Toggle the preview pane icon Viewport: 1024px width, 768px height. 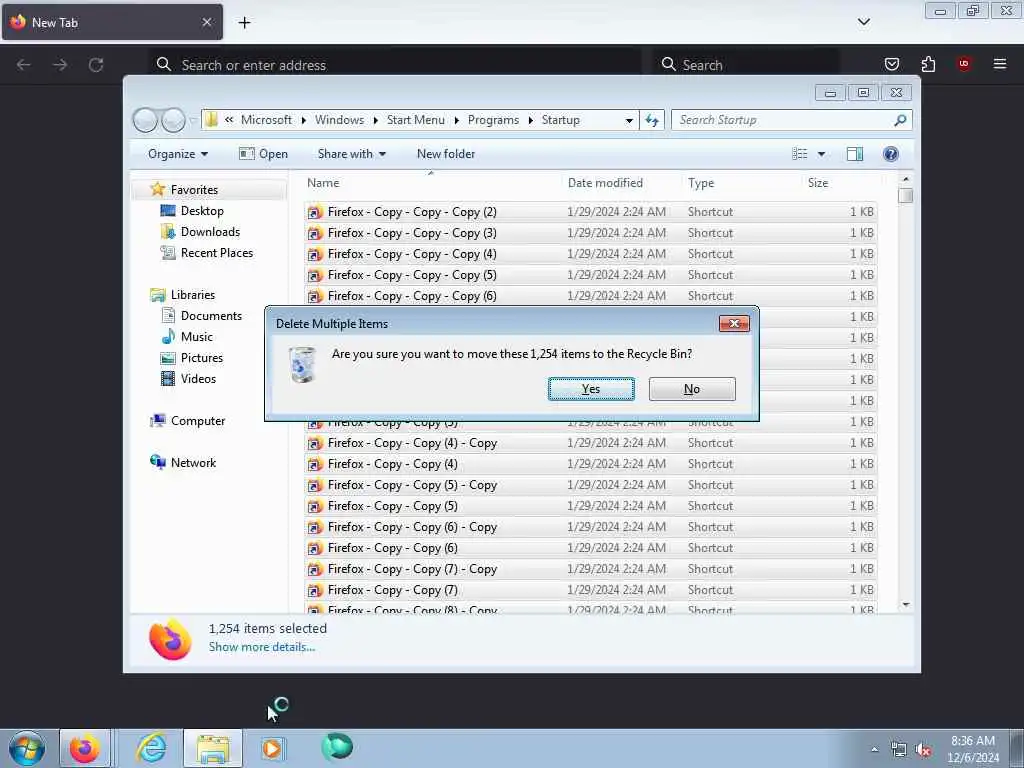(x=854, y=154)
